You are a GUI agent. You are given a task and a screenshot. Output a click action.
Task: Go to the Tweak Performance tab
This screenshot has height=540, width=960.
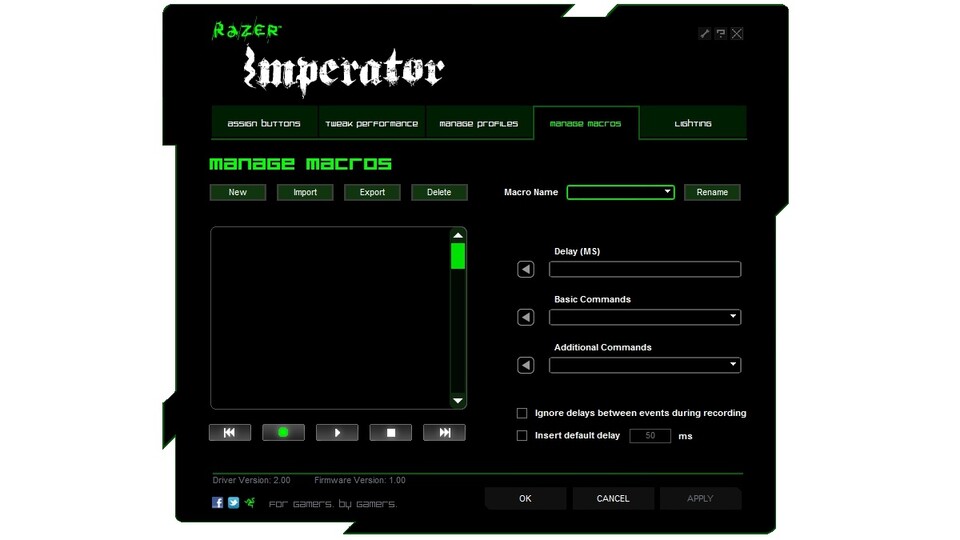pyautogui.click(x=372, y=124)
